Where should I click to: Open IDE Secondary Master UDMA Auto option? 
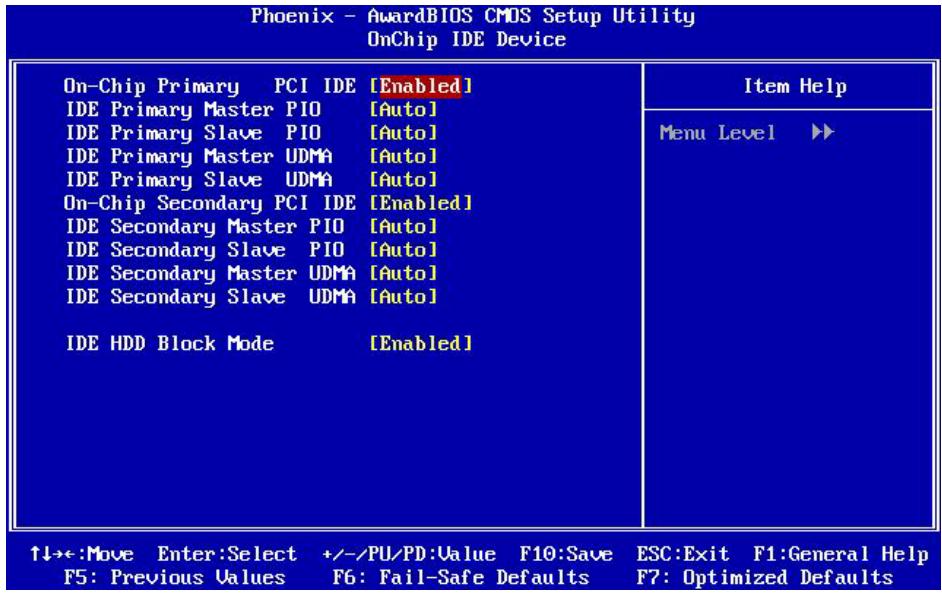click(403, 273)
